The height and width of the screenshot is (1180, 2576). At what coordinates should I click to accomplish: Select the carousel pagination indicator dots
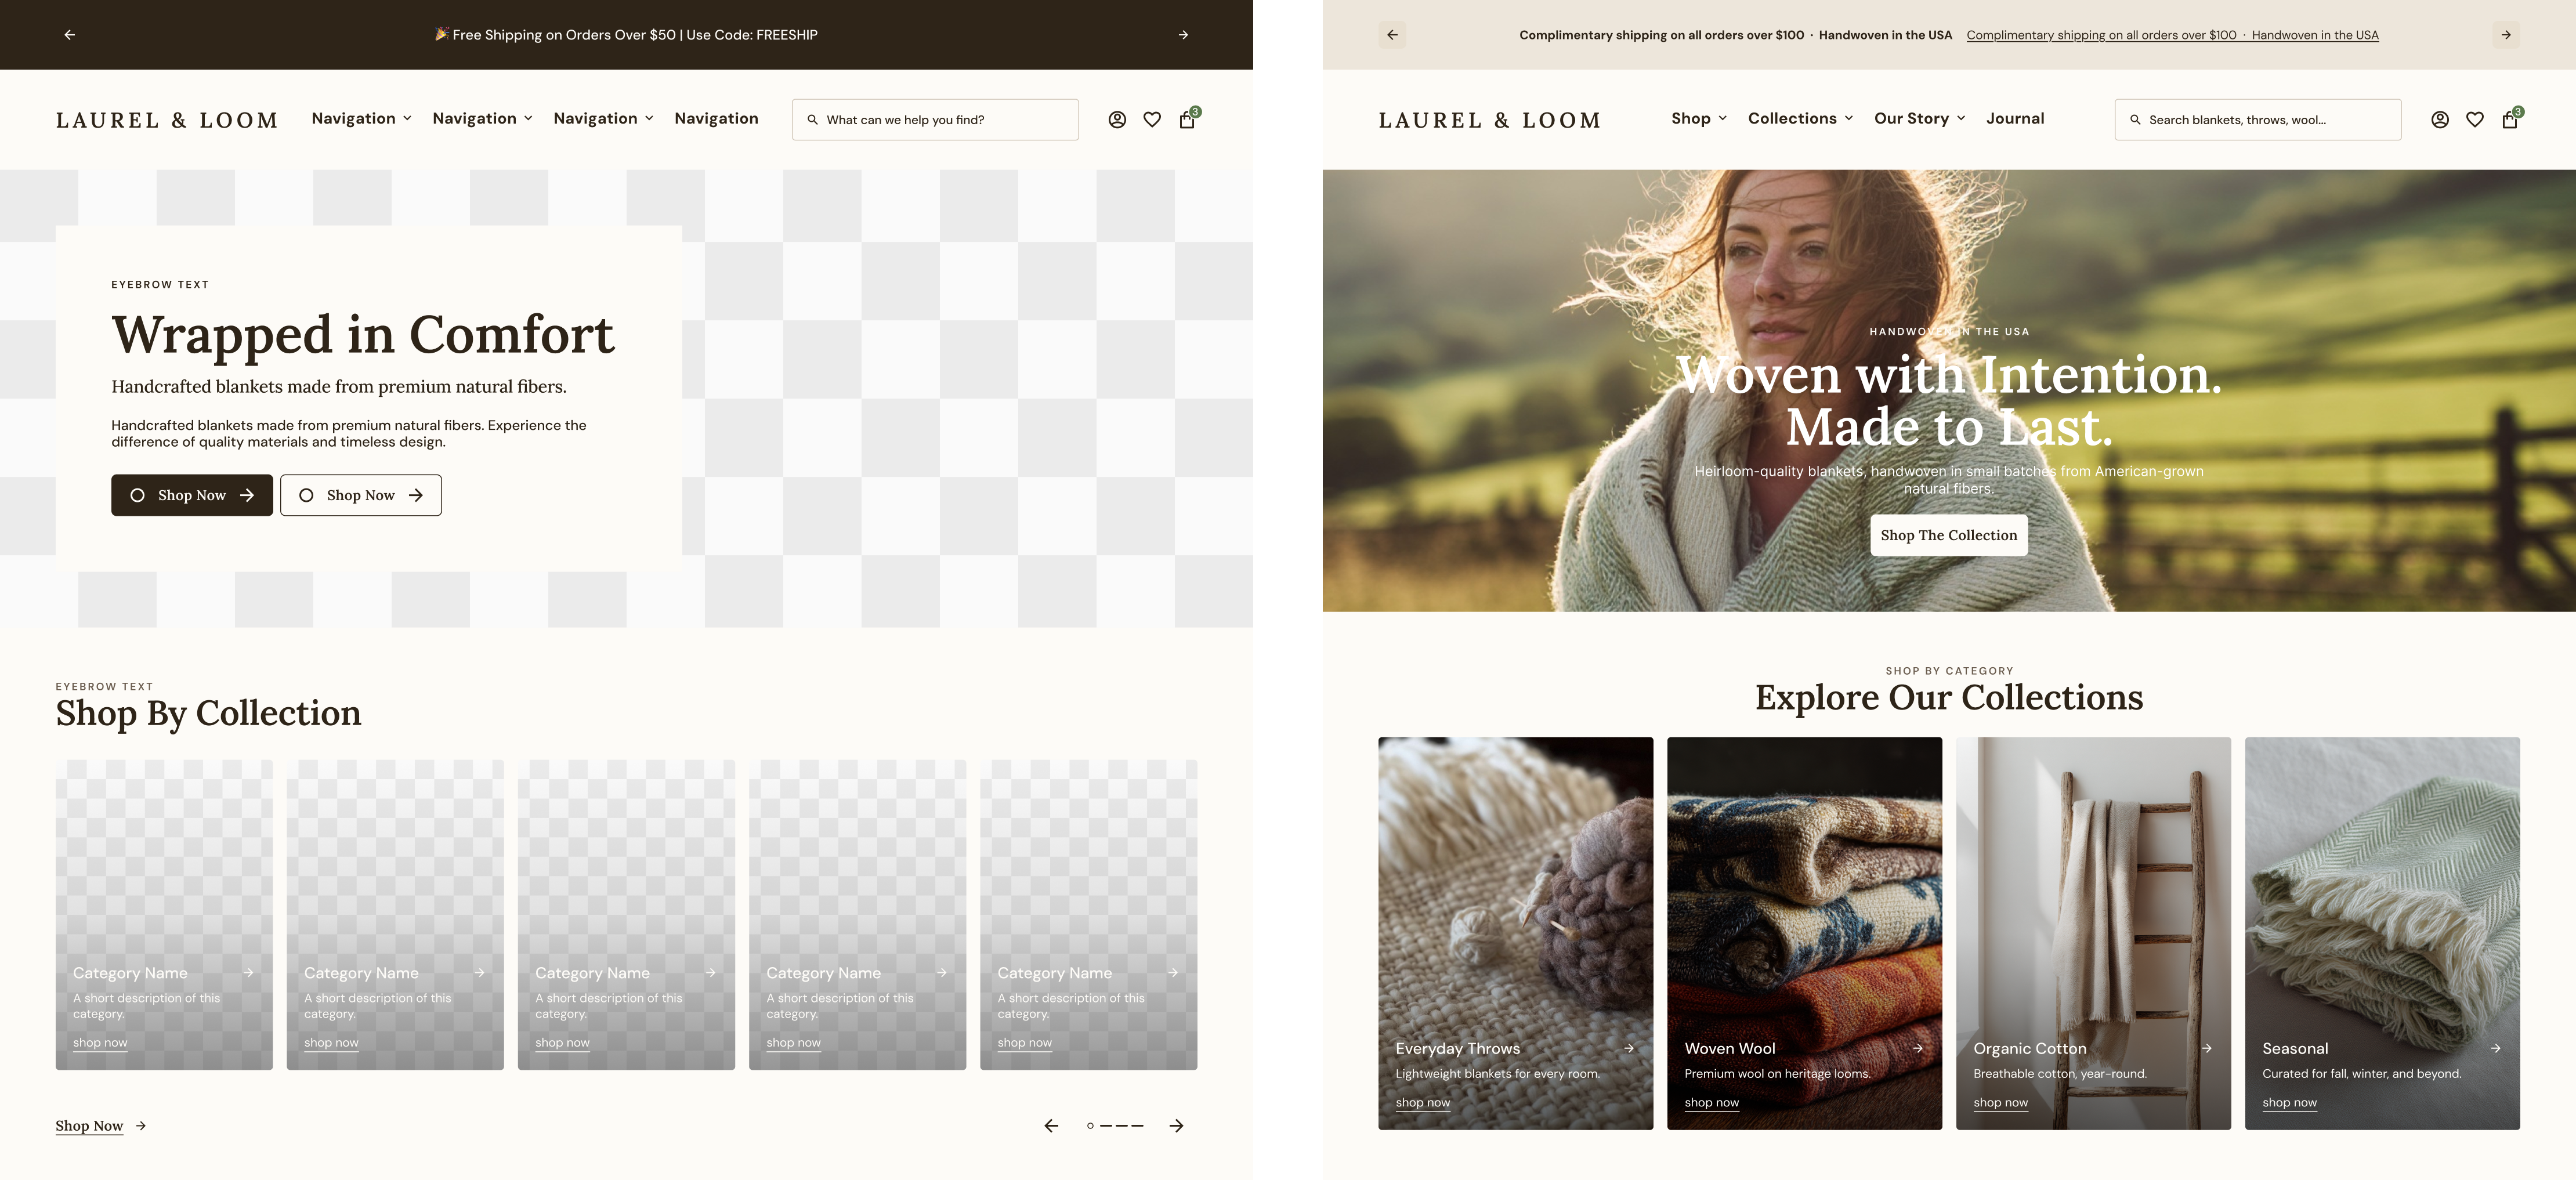1115,1126
